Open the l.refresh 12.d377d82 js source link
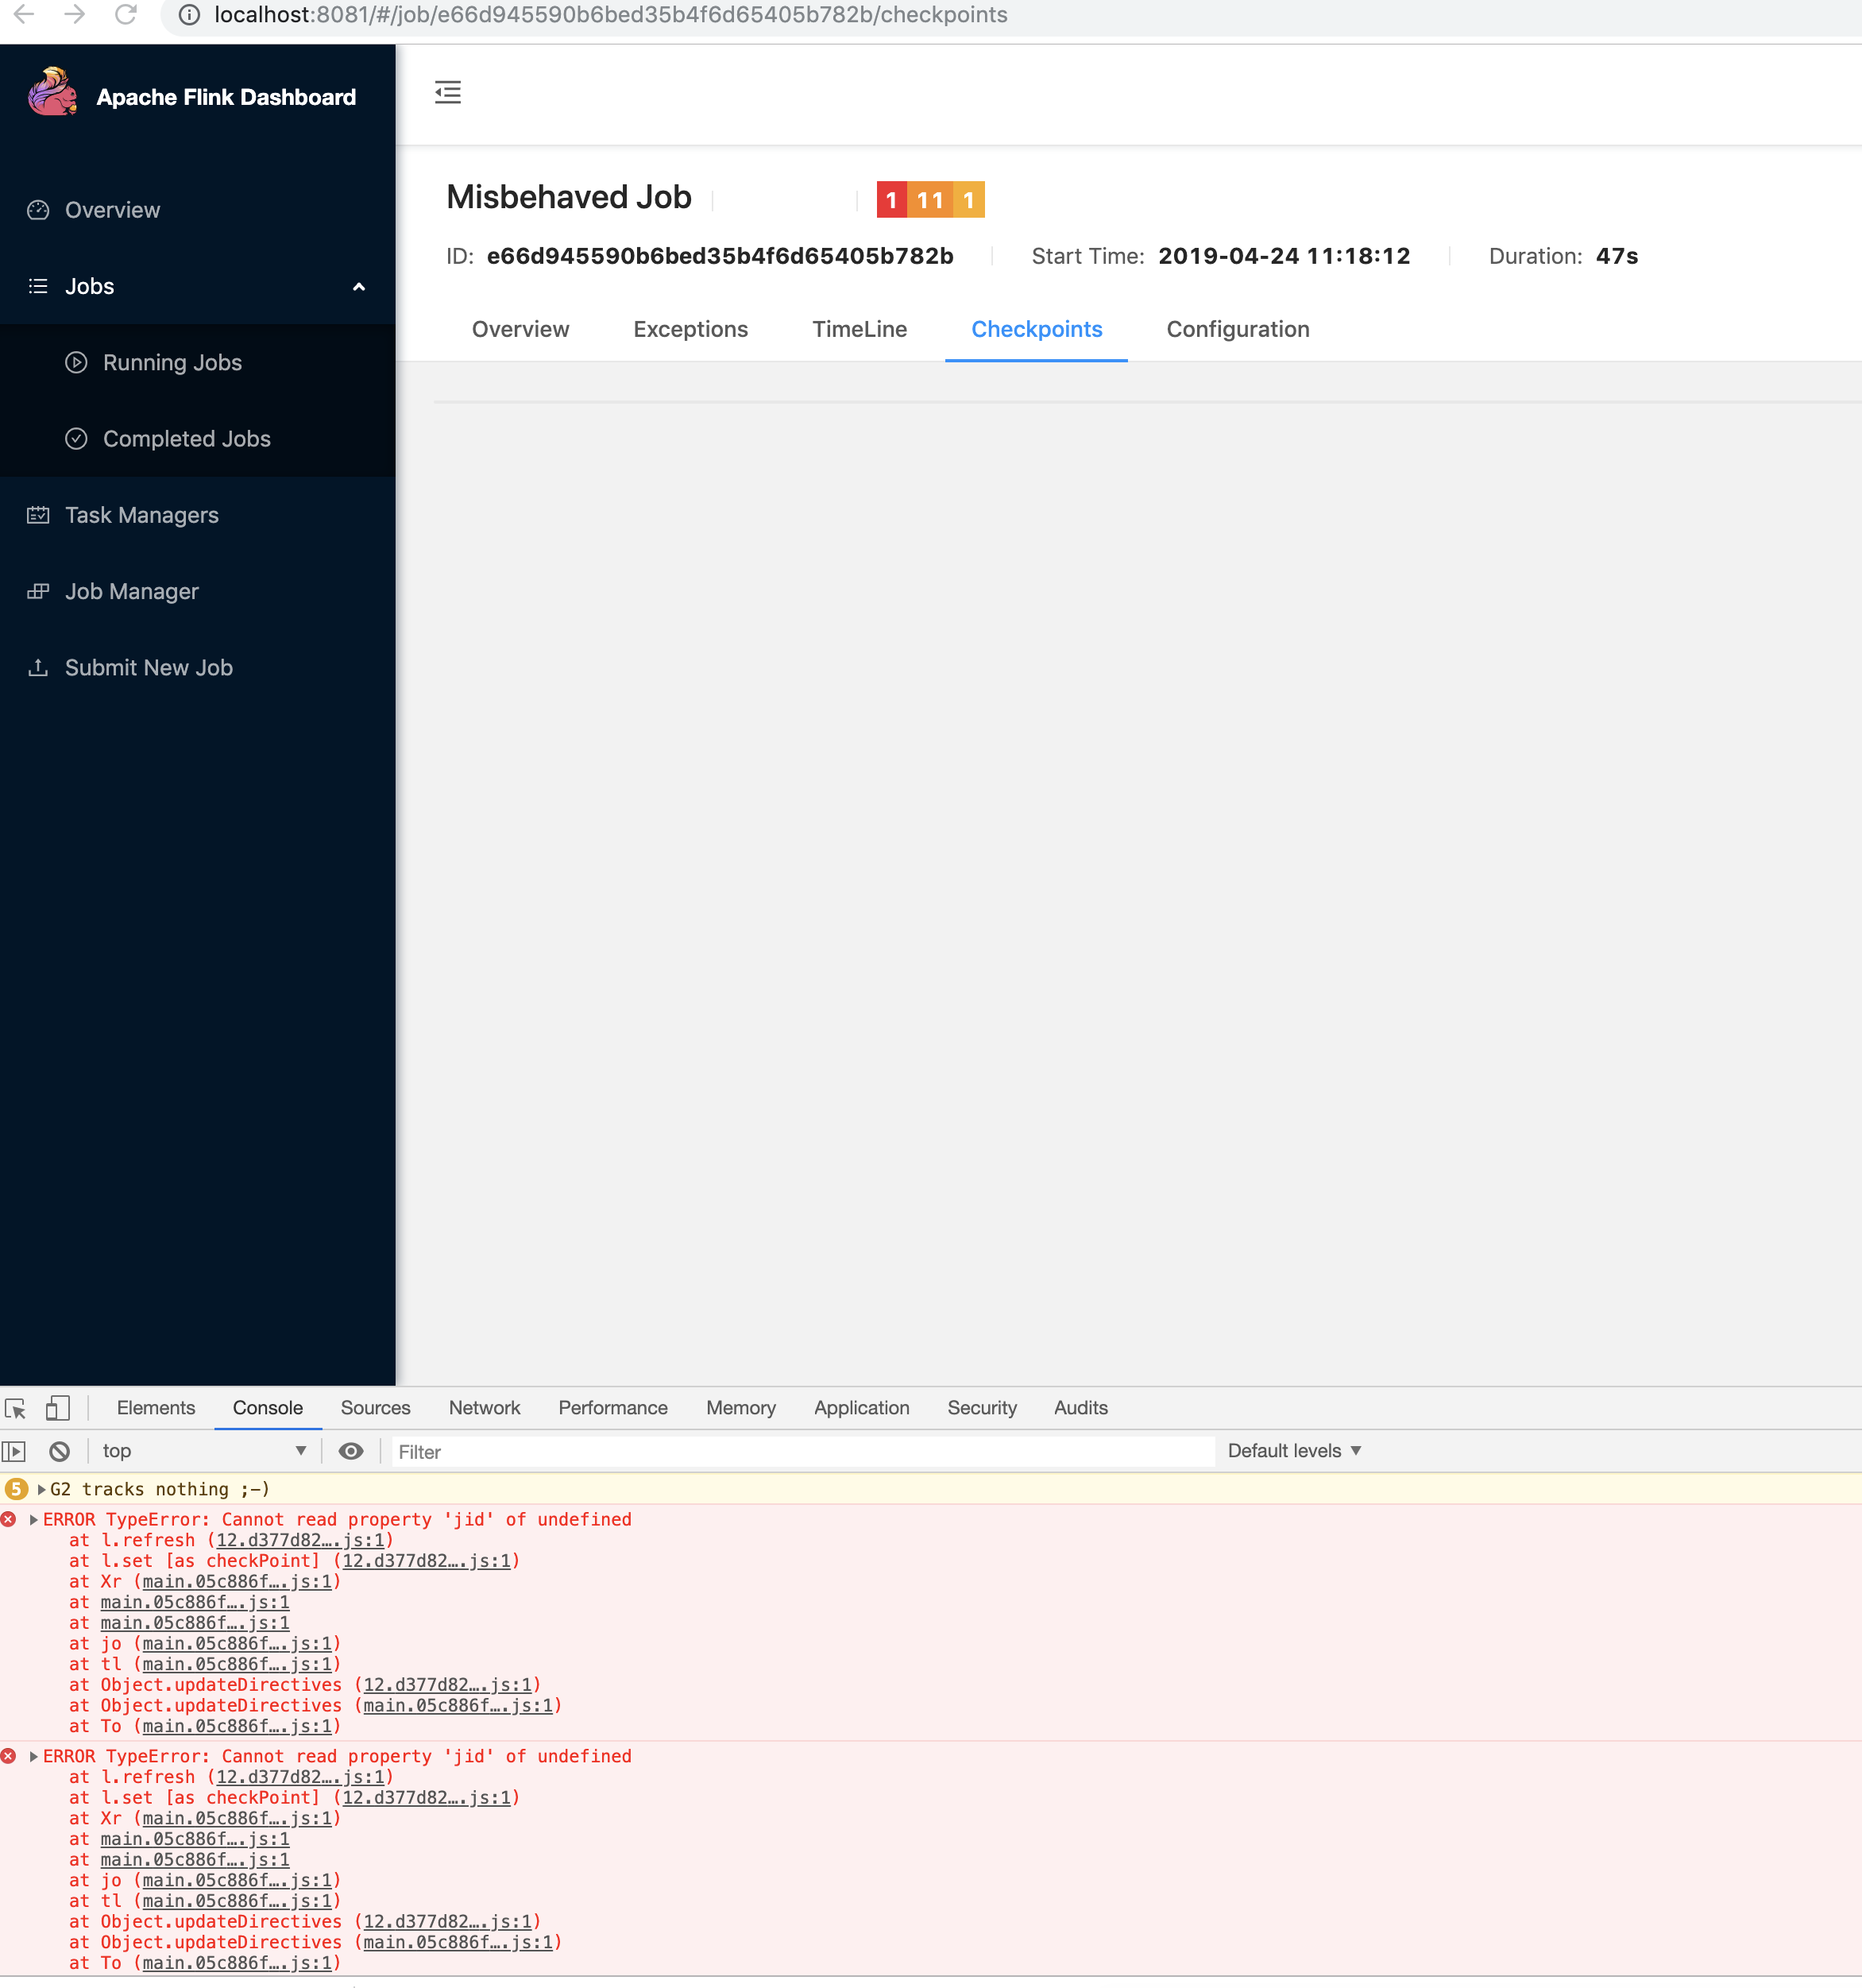 pos(300,1541)
